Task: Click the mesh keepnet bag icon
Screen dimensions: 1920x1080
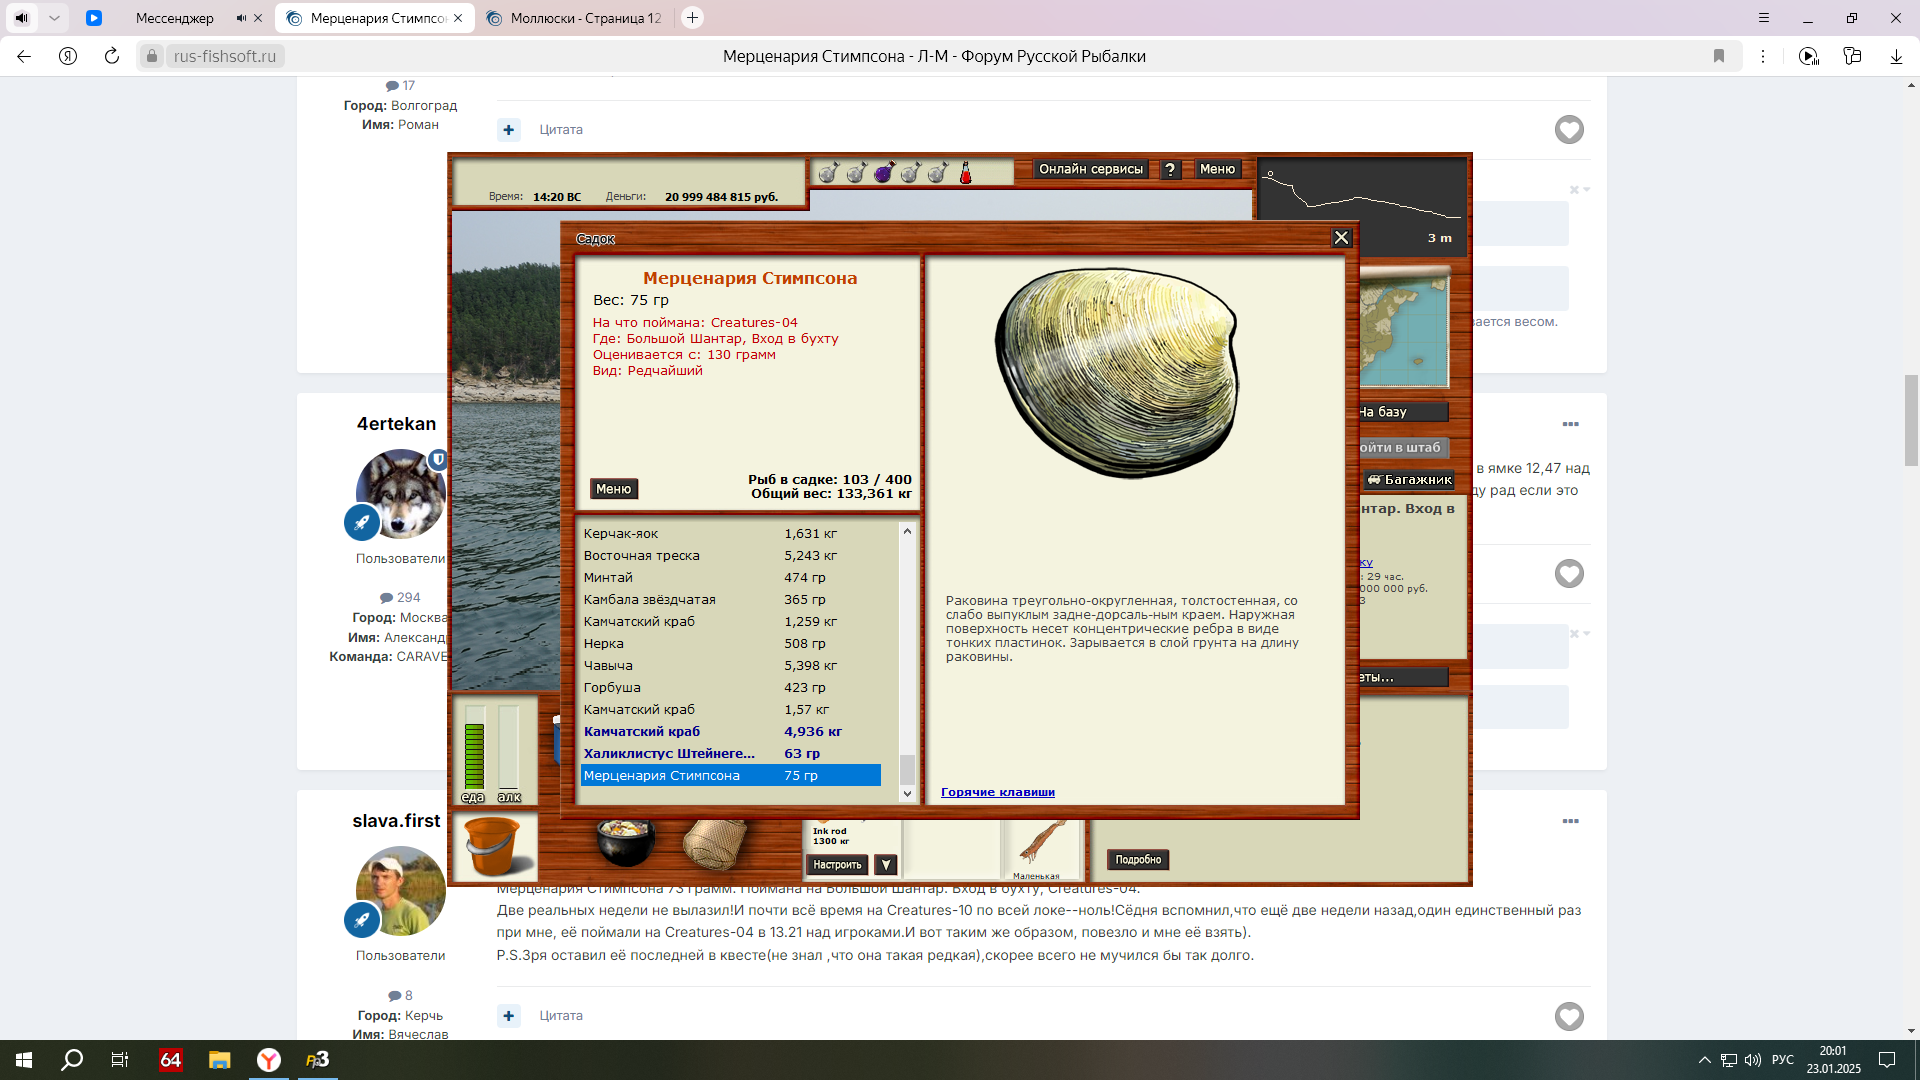Action: 716,843
